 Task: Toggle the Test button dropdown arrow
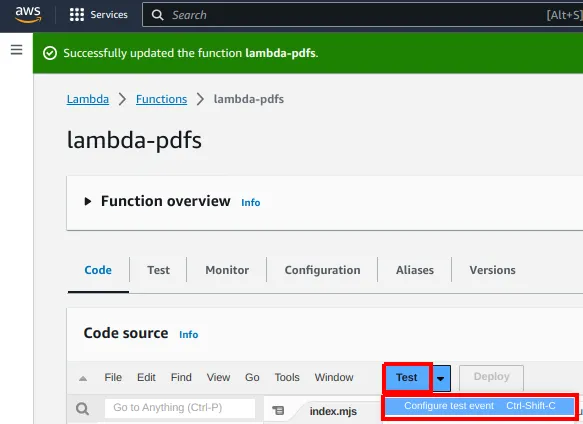[441, 379]
